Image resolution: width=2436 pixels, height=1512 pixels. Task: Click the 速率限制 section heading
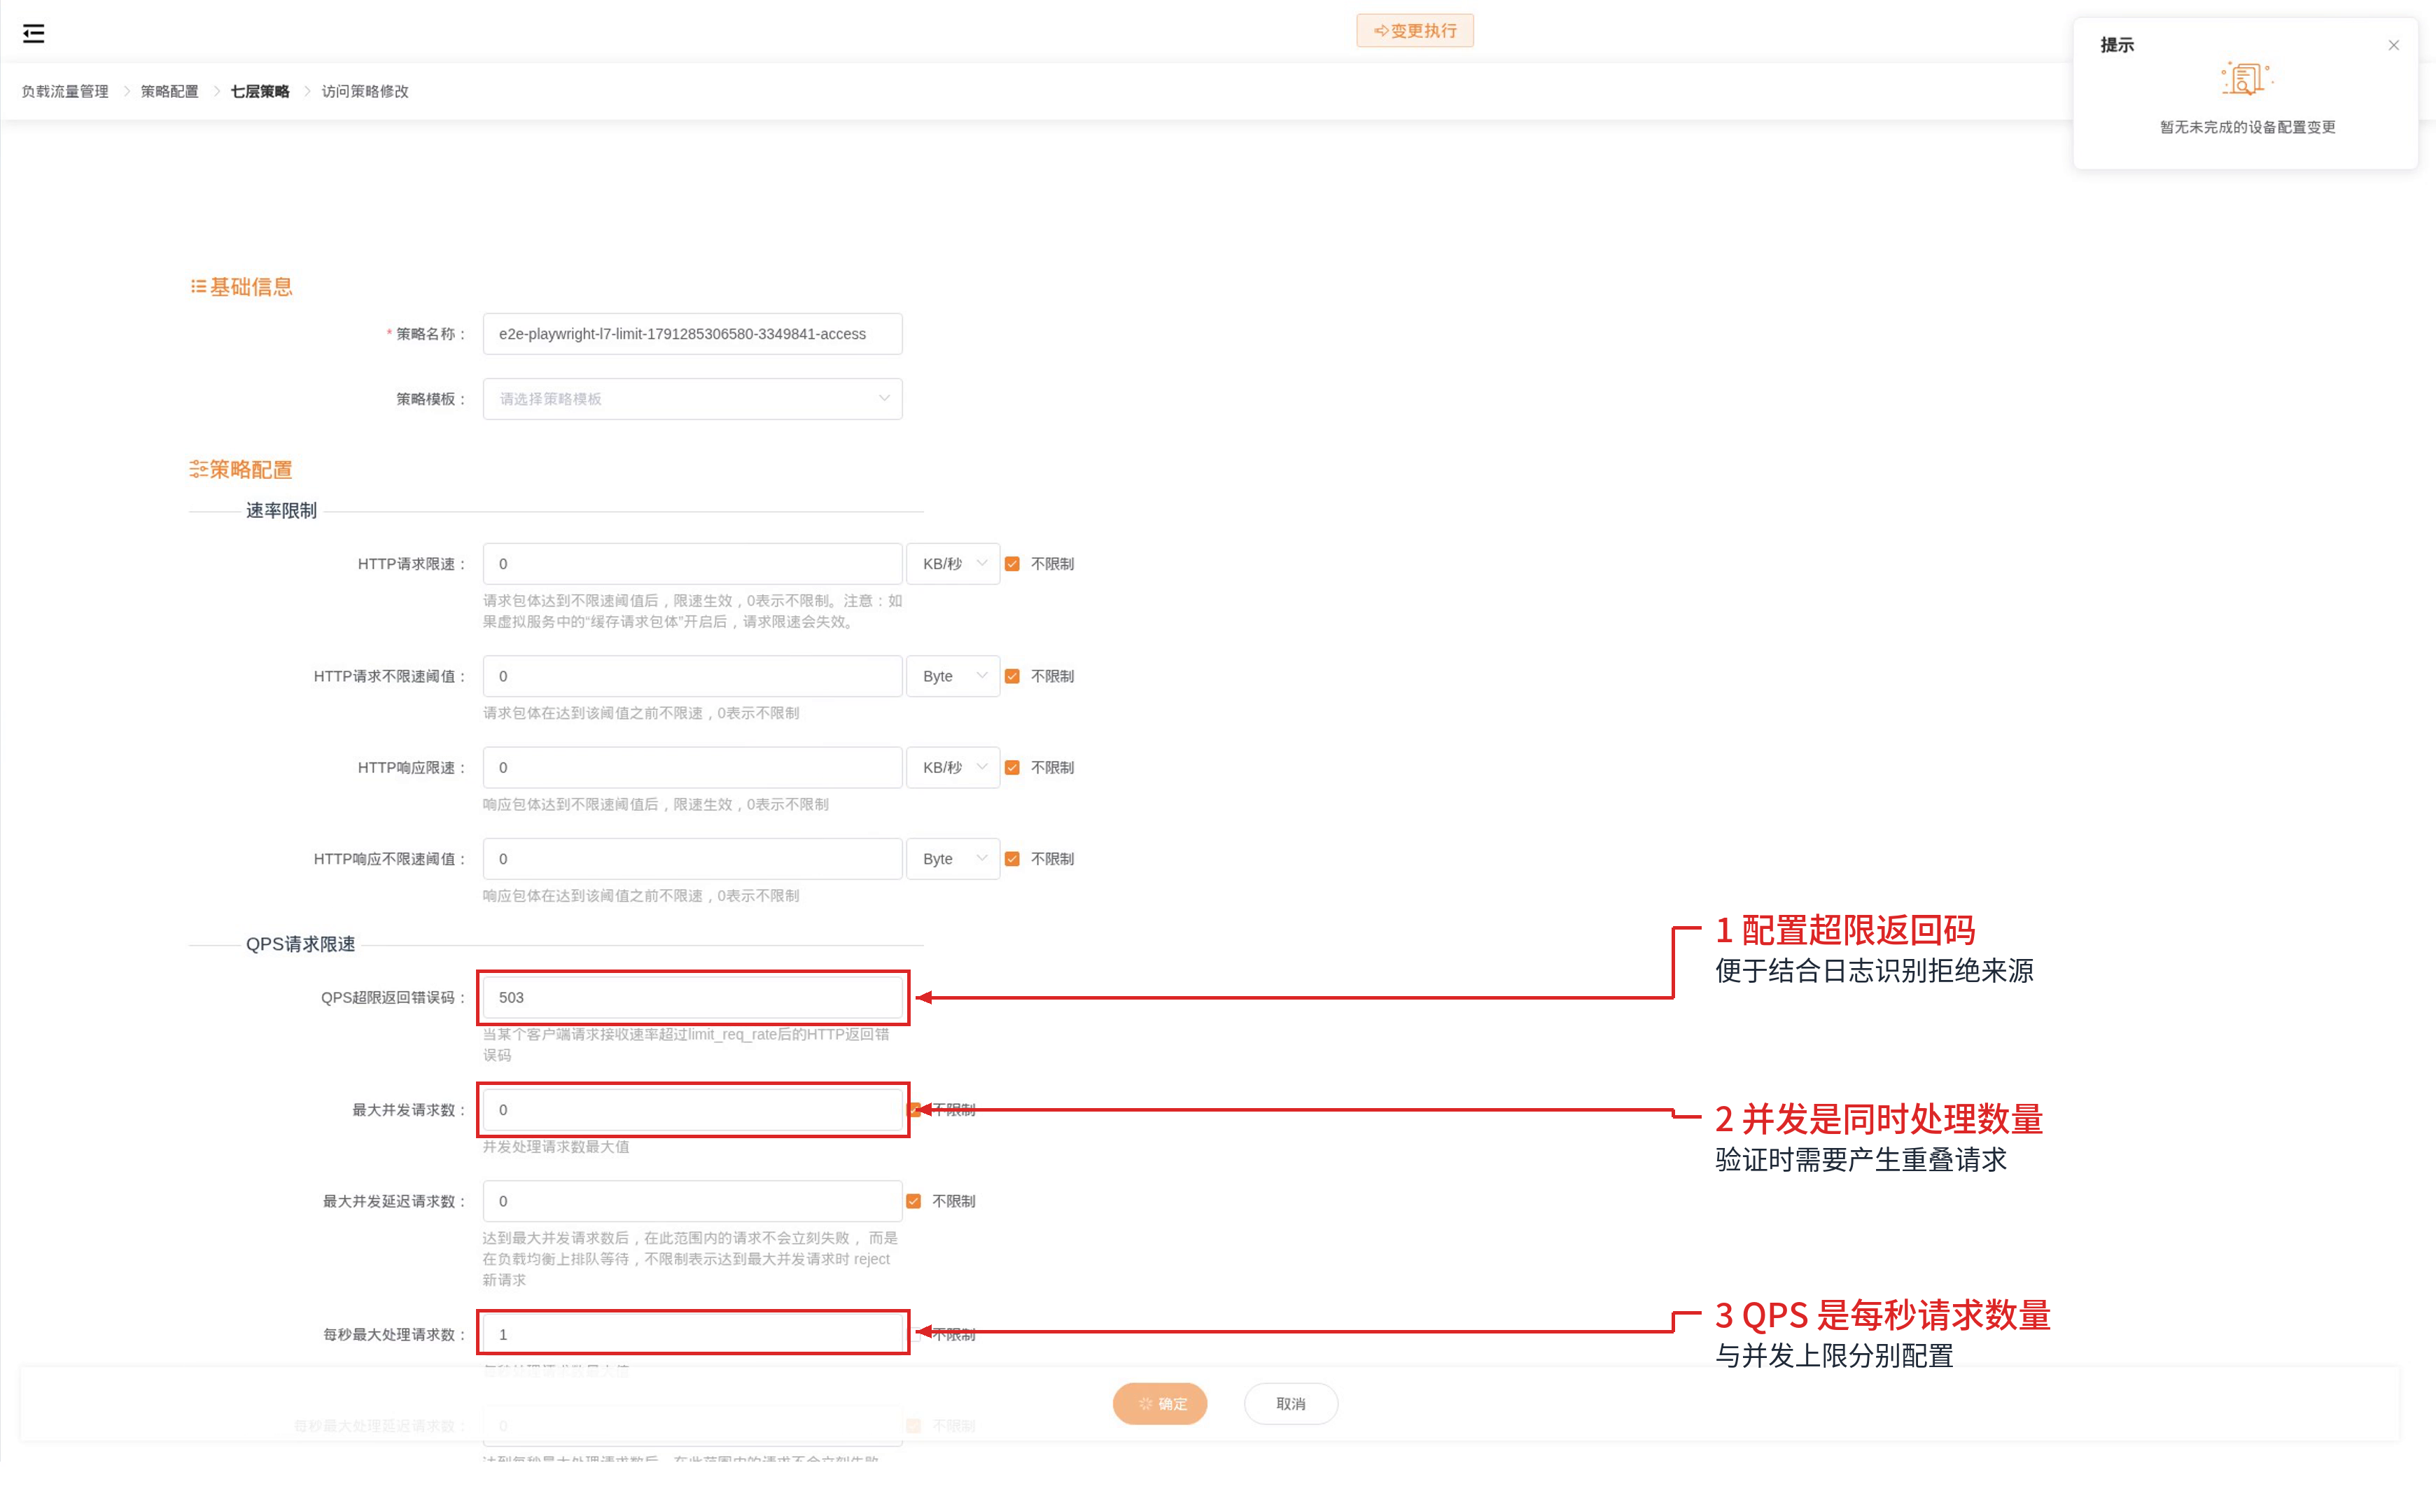point(281,511)
